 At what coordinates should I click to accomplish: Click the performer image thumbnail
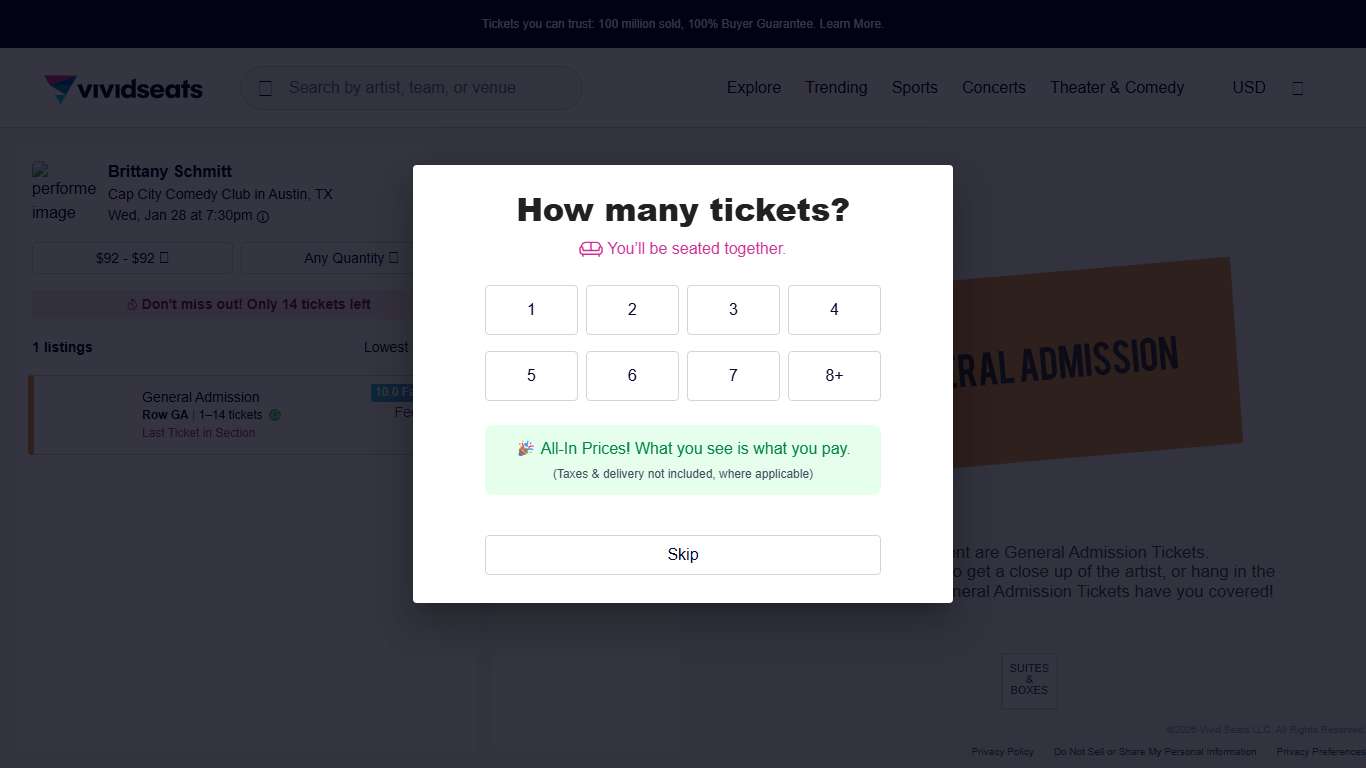click(64, 191)
